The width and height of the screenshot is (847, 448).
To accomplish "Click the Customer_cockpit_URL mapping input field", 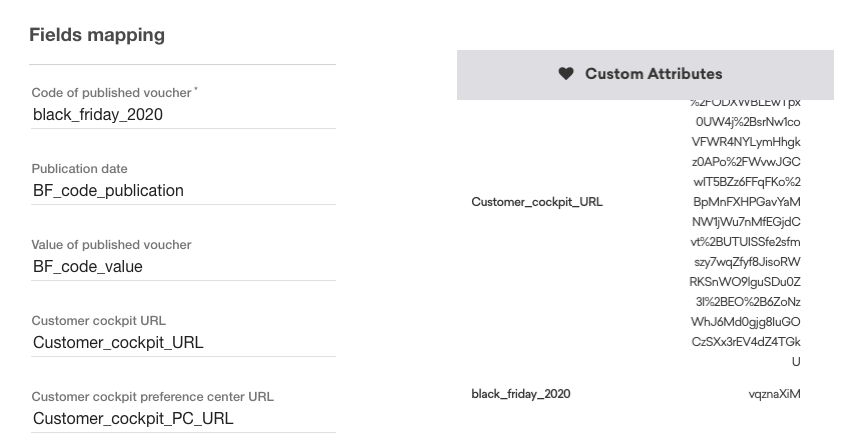I will tap(118, 343).
